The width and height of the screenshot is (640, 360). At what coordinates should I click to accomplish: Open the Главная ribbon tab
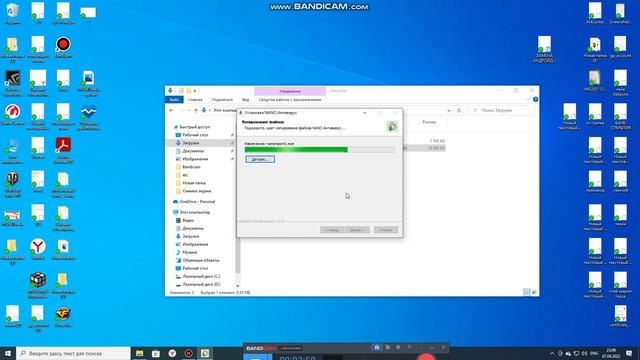coord(195,100)
